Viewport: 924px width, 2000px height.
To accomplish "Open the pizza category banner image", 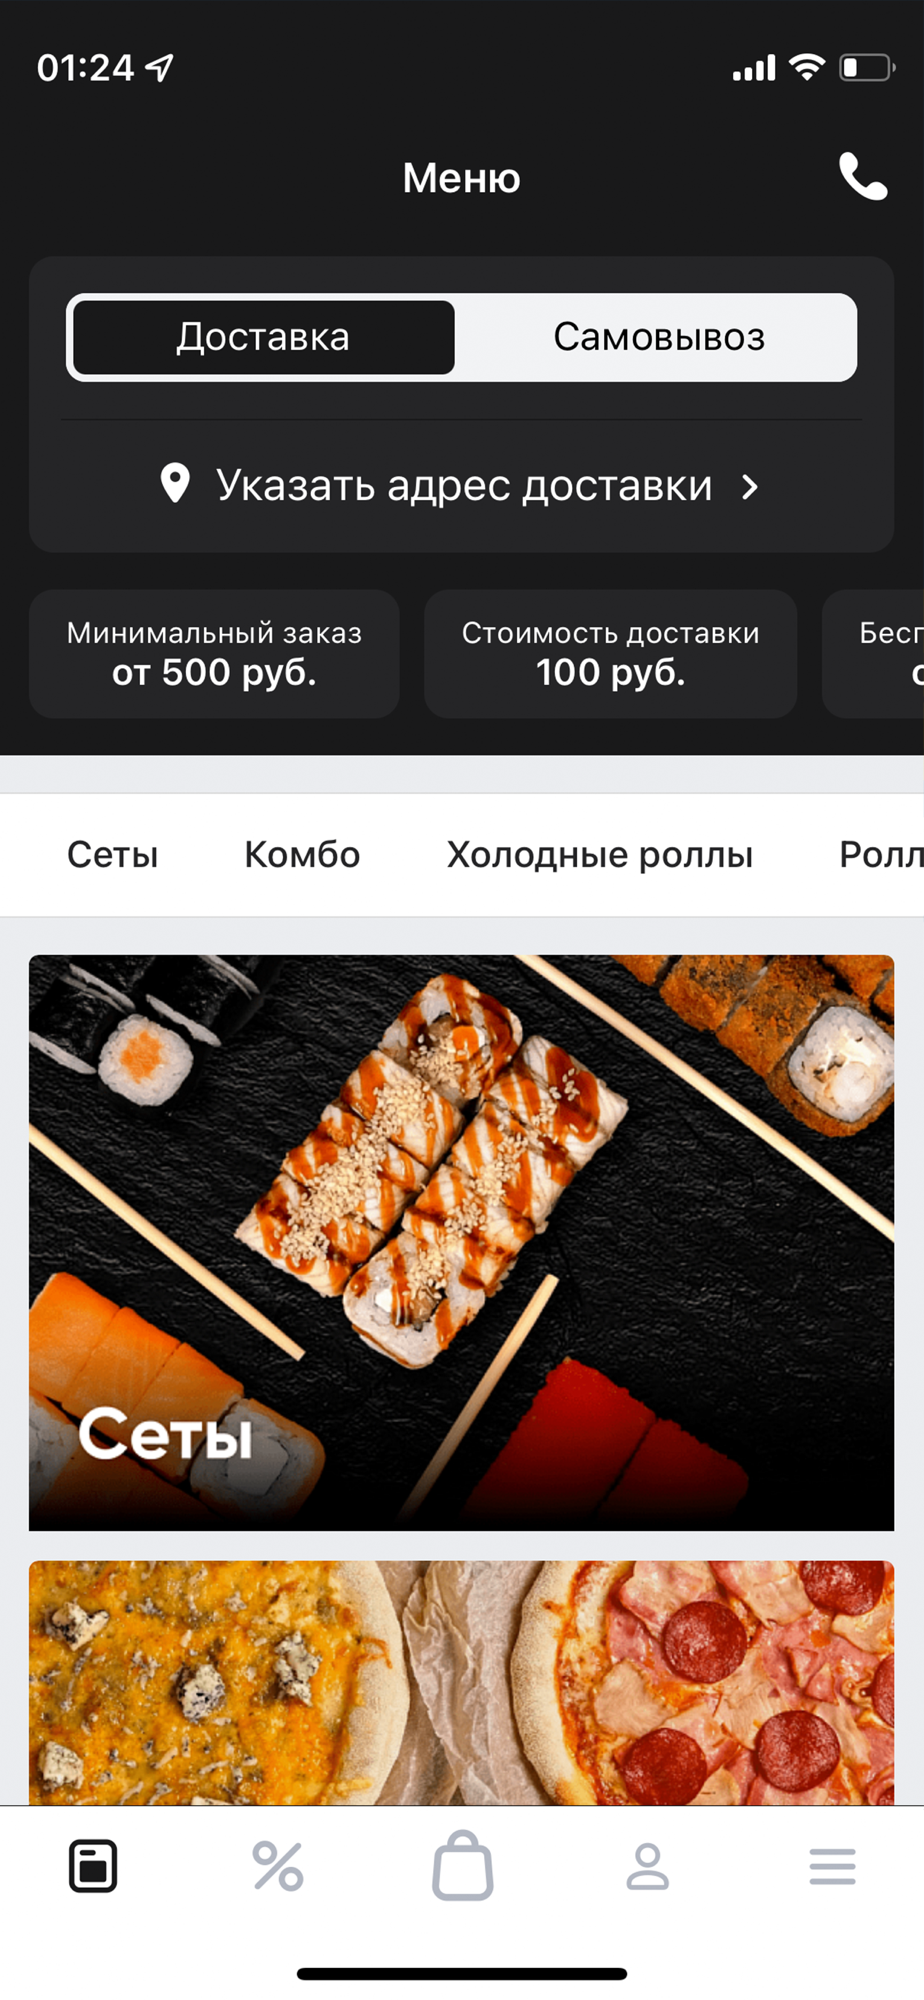I will coord(461,1683).
